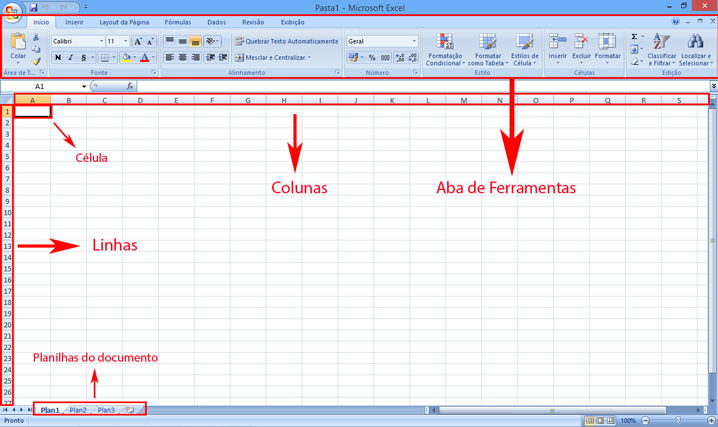The width and height of the screenshot is (718, 427).
Task: Center cell text horizontally
Action: click(182, 58)
